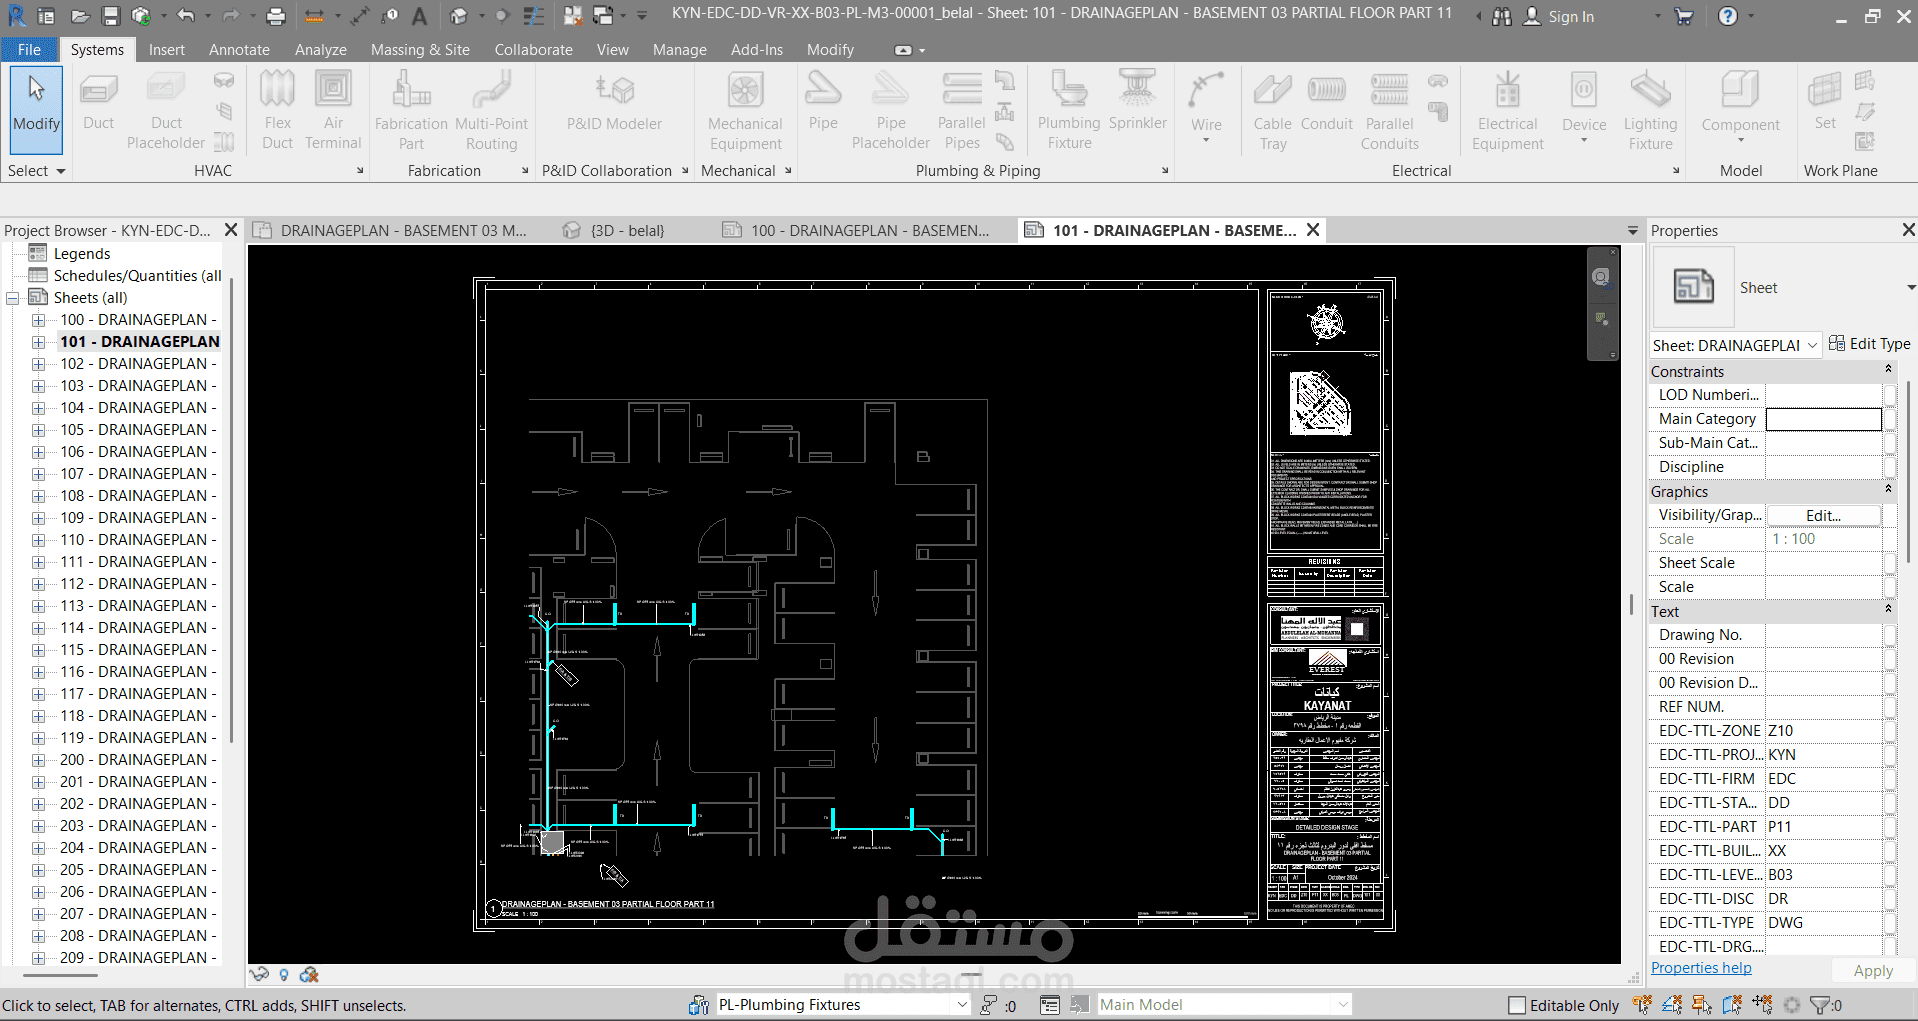
Task: Click the Switch Windows icon in quick access toolbar
Action: 603,16
